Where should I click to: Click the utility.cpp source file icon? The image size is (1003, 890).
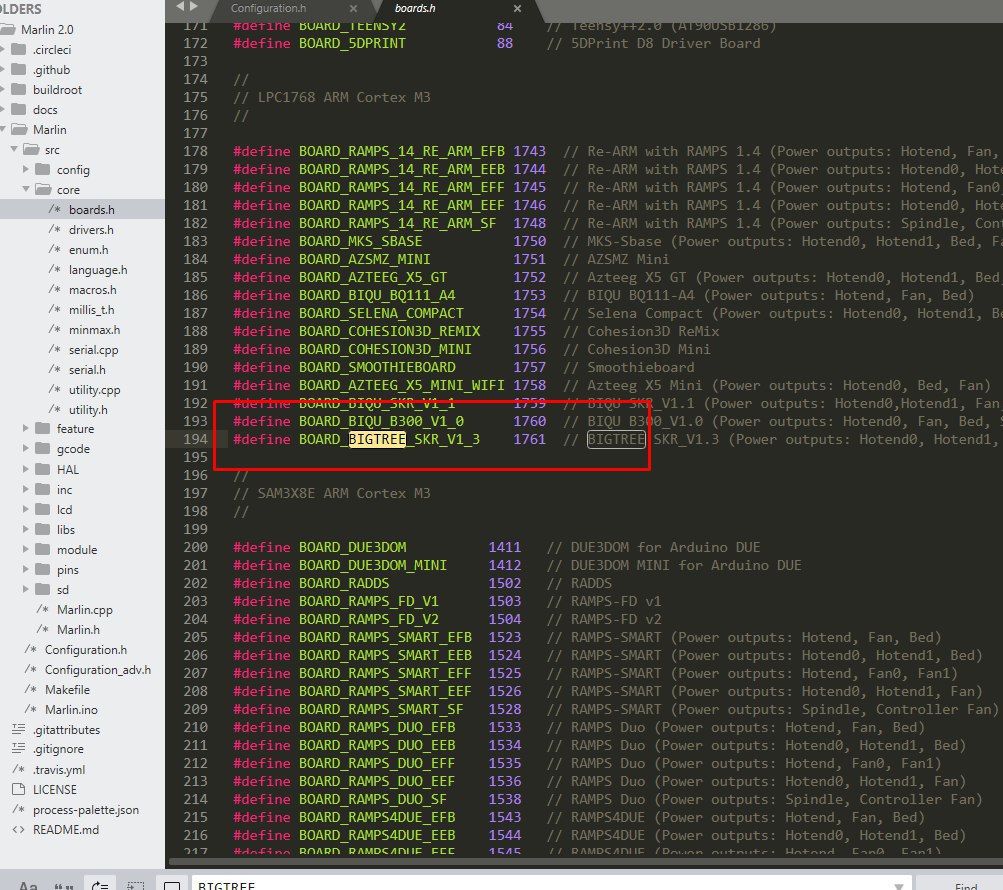55,390
